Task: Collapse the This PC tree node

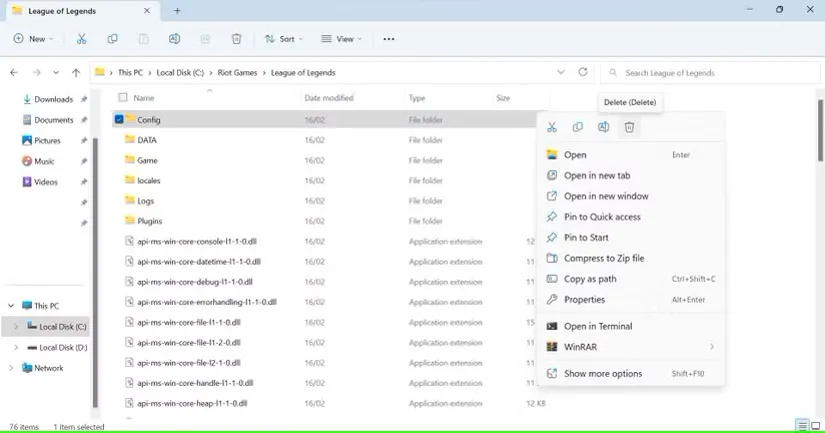Action: click(x=11, y=306)
